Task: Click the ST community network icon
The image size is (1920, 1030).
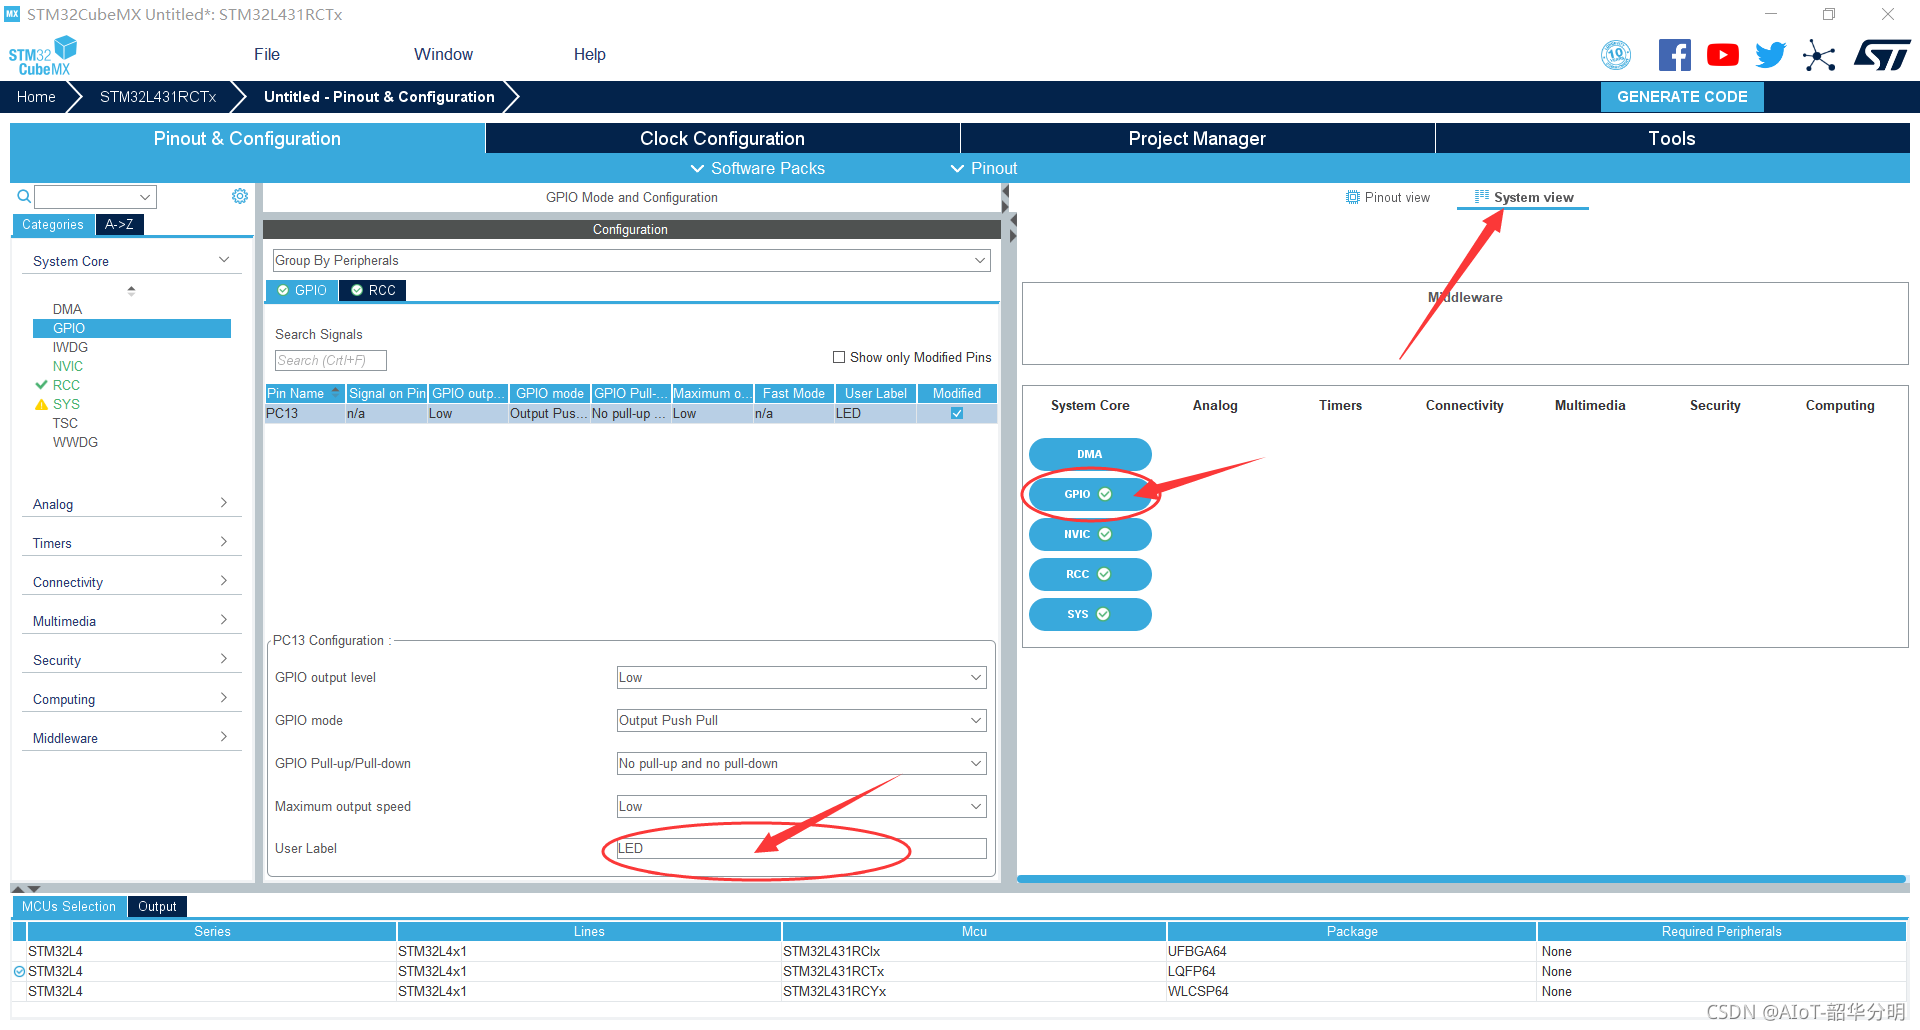Action: [1819, 55]
